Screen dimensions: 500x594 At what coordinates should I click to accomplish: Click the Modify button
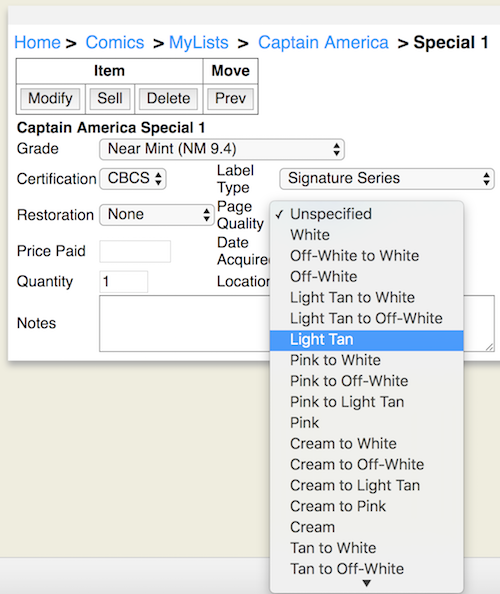coord(50,99)
